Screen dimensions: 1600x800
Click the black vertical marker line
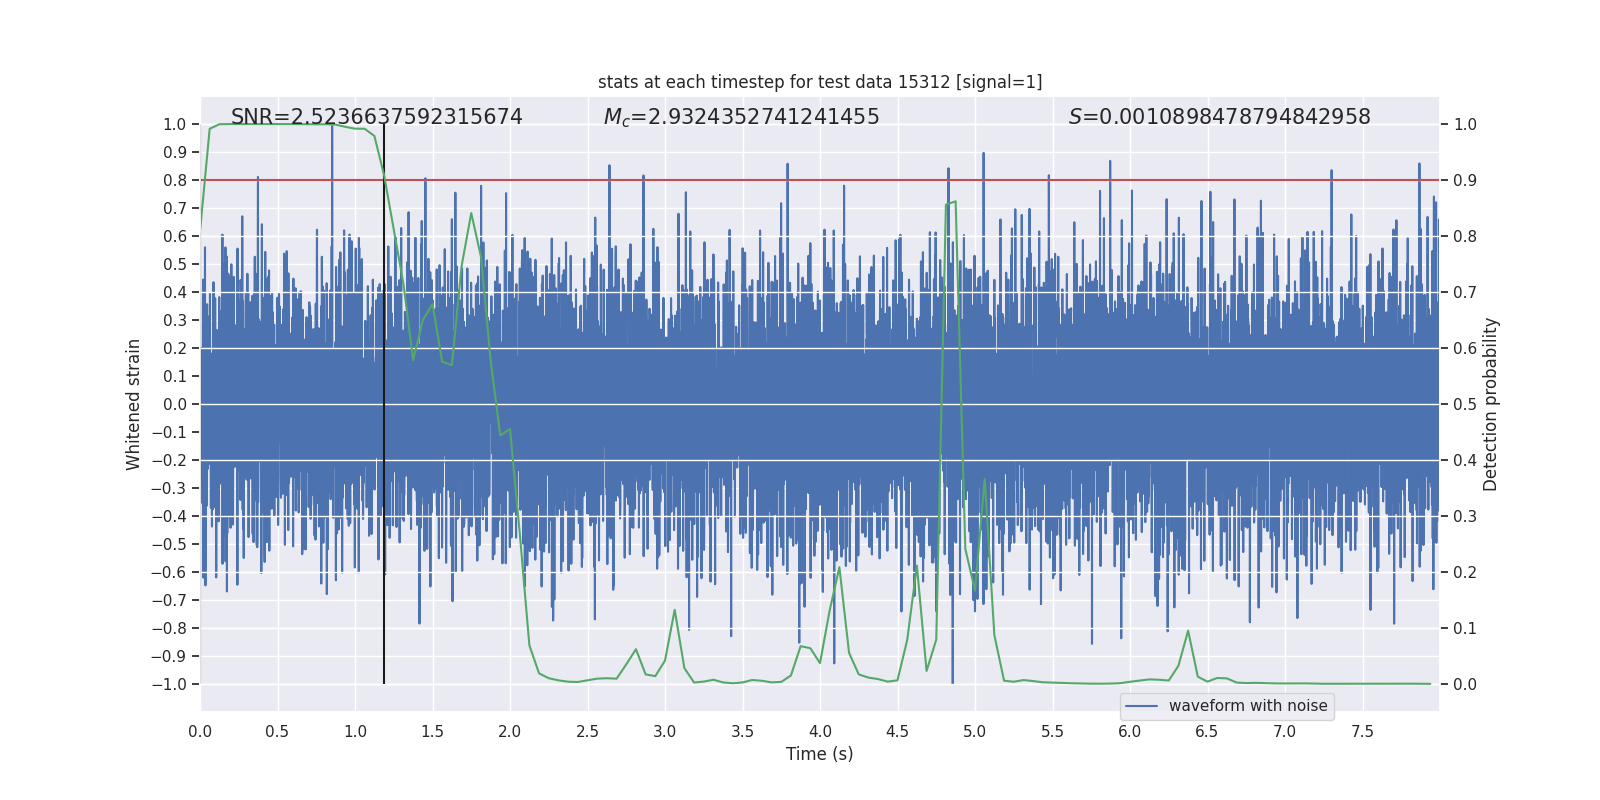point(384,404)
